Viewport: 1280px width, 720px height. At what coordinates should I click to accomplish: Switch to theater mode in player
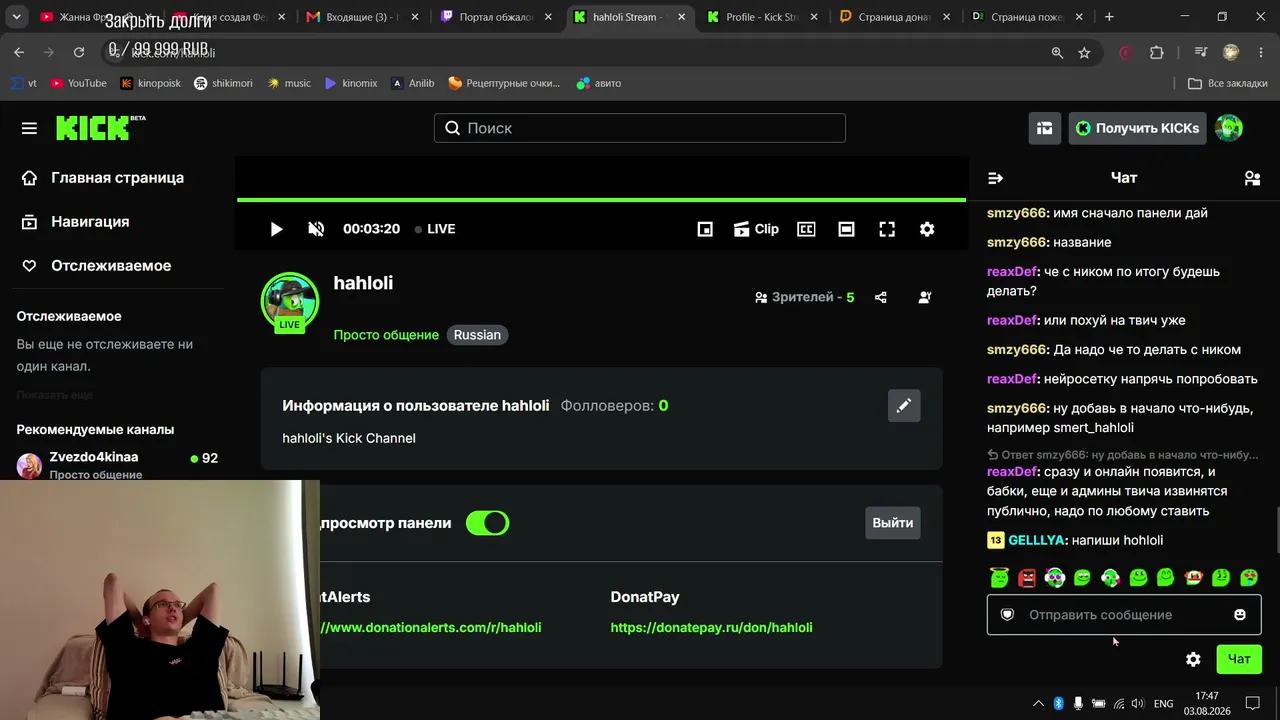846,229
